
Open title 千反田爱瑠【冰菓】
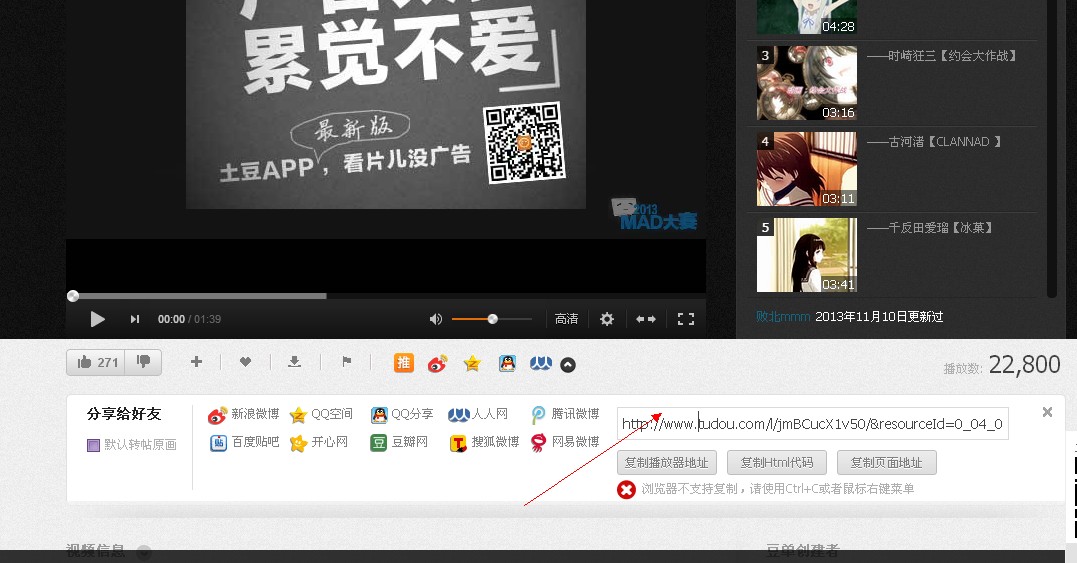[x=930, y=227]
